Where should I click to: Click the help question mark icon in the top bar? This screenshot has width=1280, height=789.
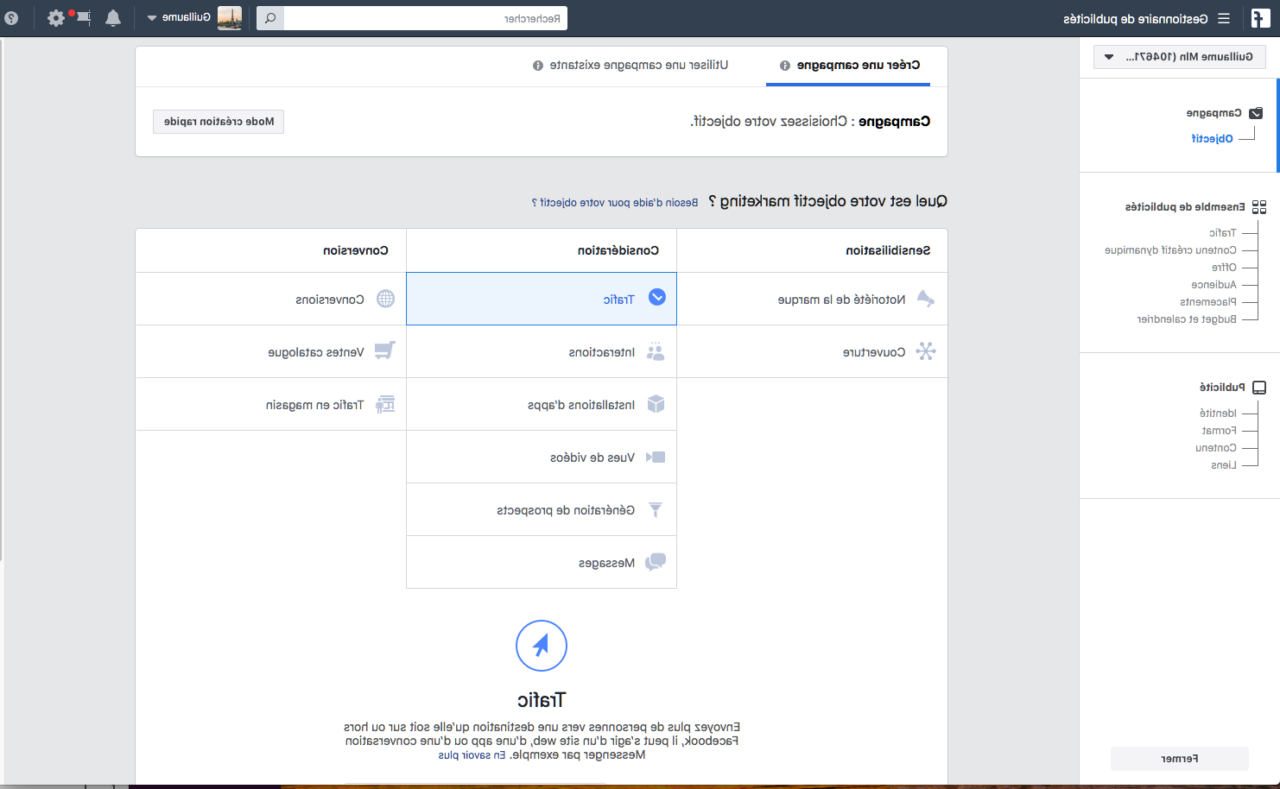(11, 18)
